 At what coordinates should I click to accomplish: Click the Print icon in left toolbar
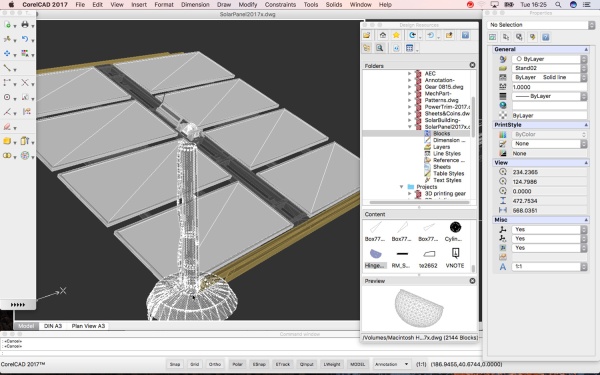pos(25,24)
